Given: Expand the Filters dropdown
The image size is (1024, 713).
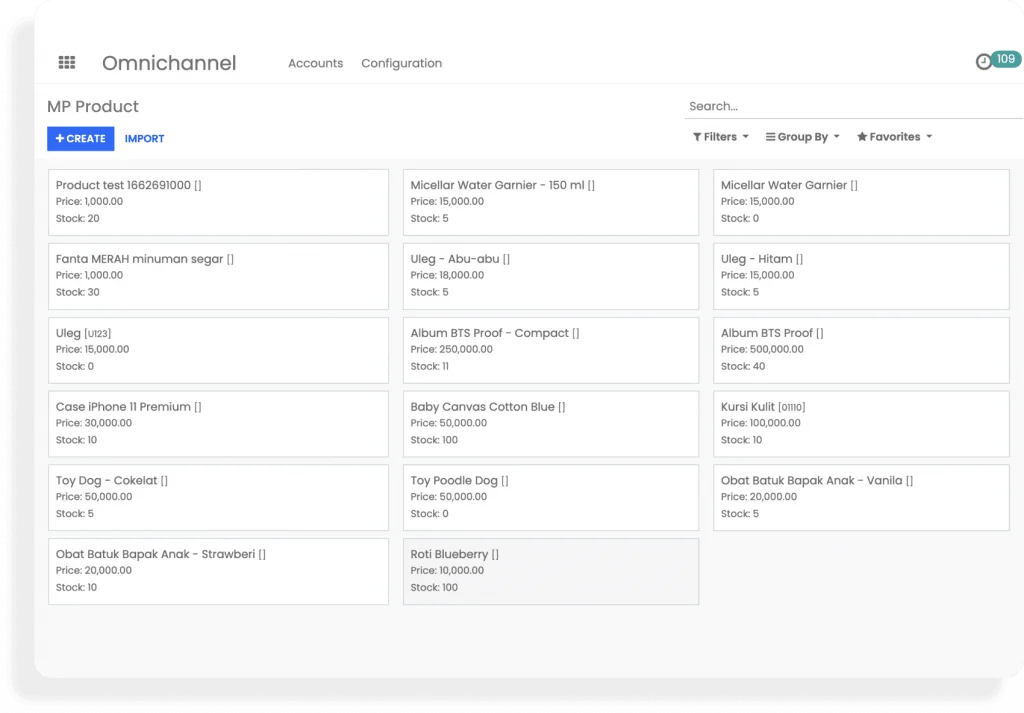Looking at the screenshot, I should [720, 137].
